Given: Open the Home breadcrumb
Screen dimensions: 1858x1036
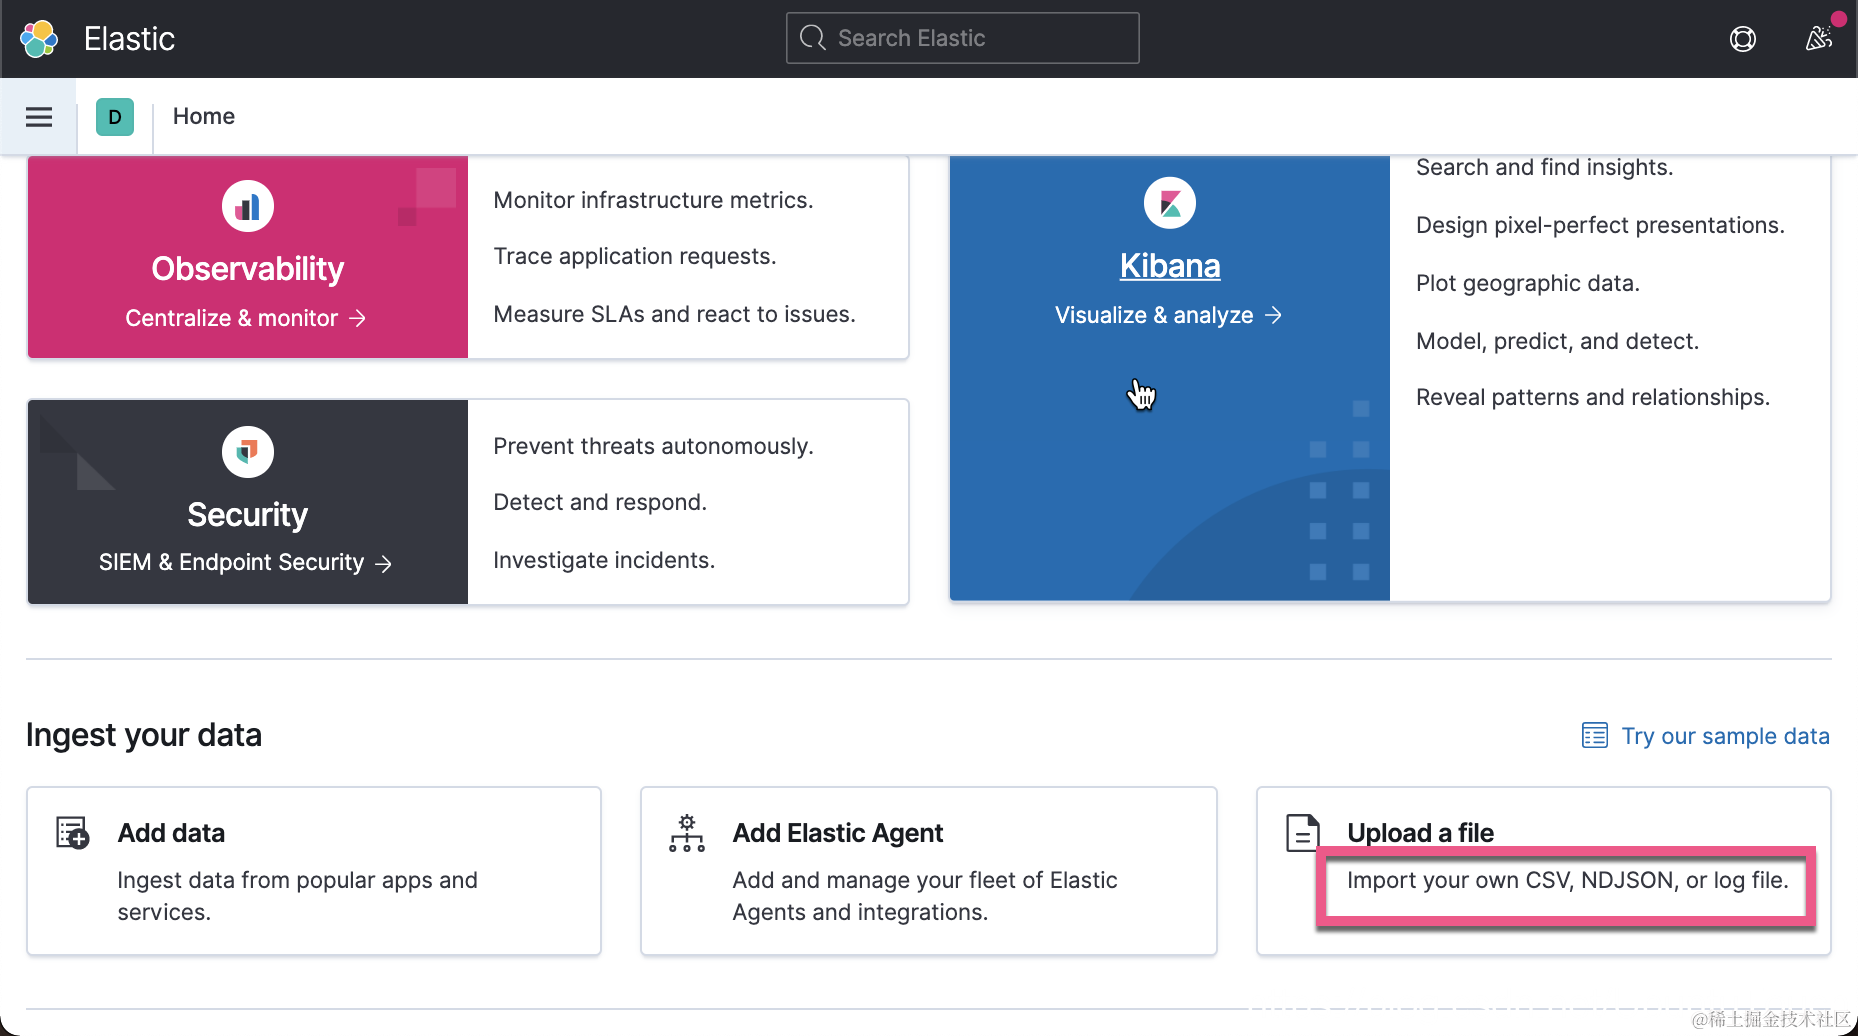Looking at the screenshot, I should (x=204, y=116).
